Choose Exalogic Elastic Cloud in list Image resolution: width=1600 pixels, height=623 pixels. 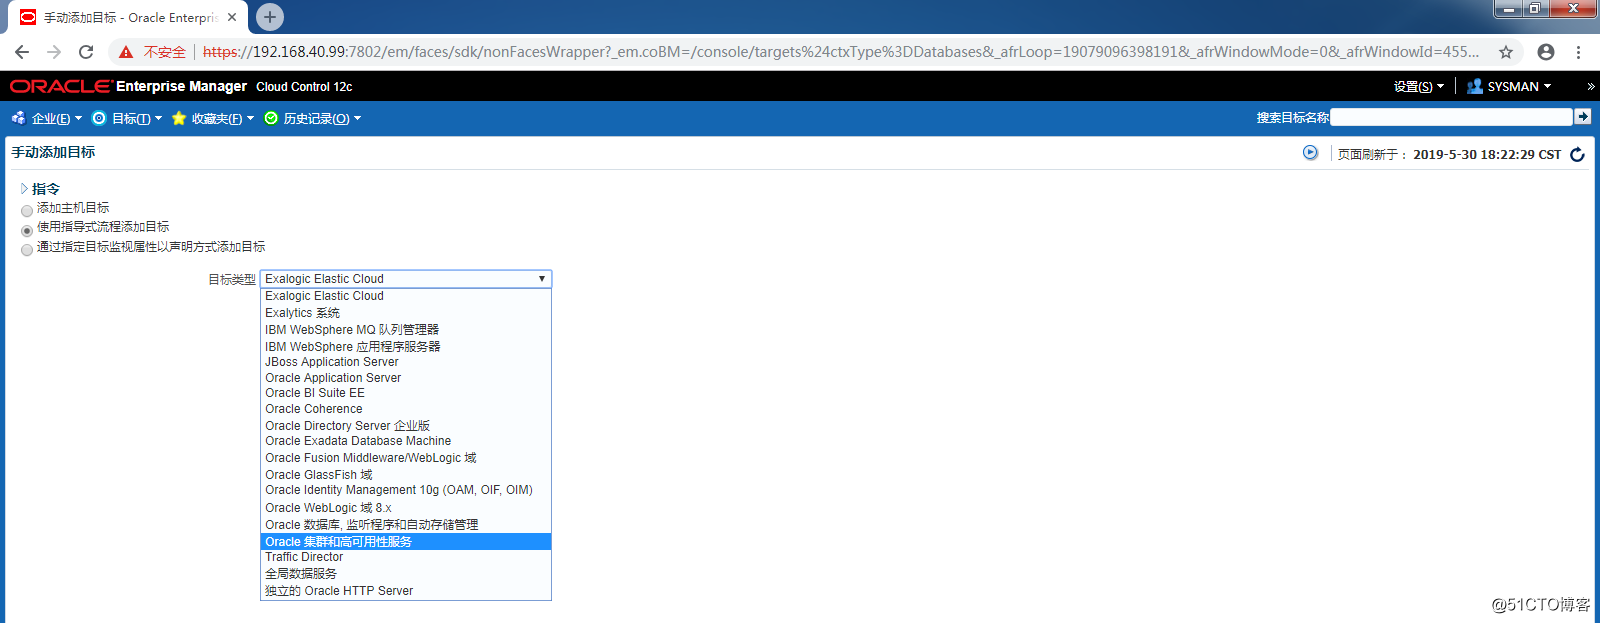pos(406,296)
